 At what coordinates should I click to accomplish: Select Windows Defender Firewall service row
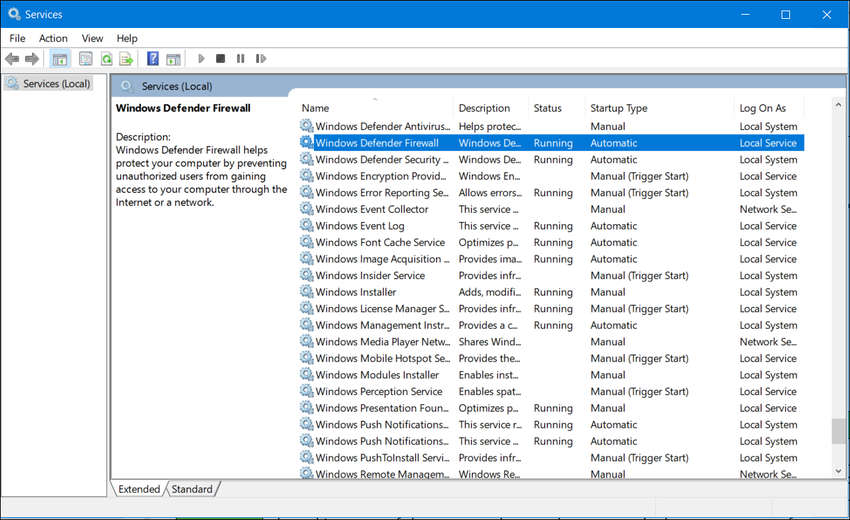coord(551,143)
